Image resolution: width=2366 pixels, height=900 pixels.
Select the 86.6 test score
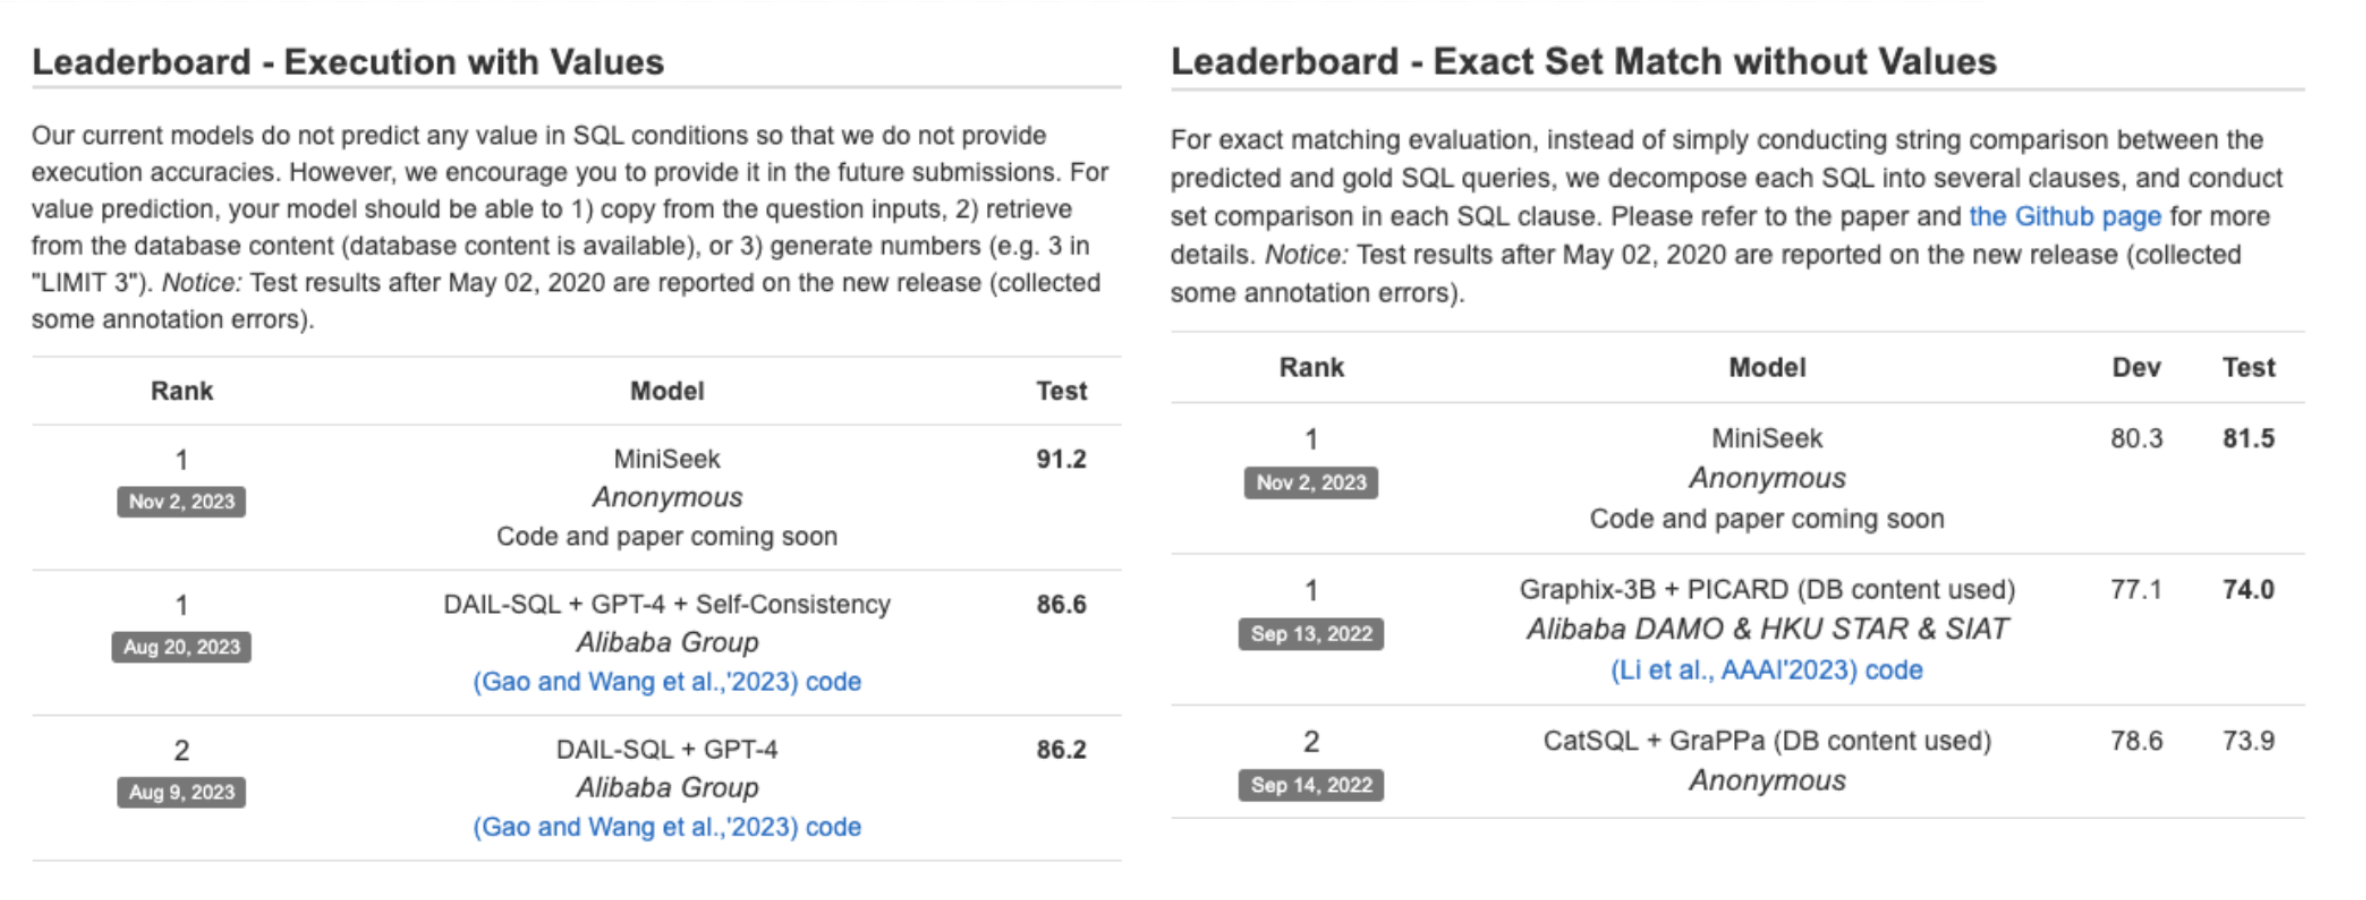click(1060, 604)
